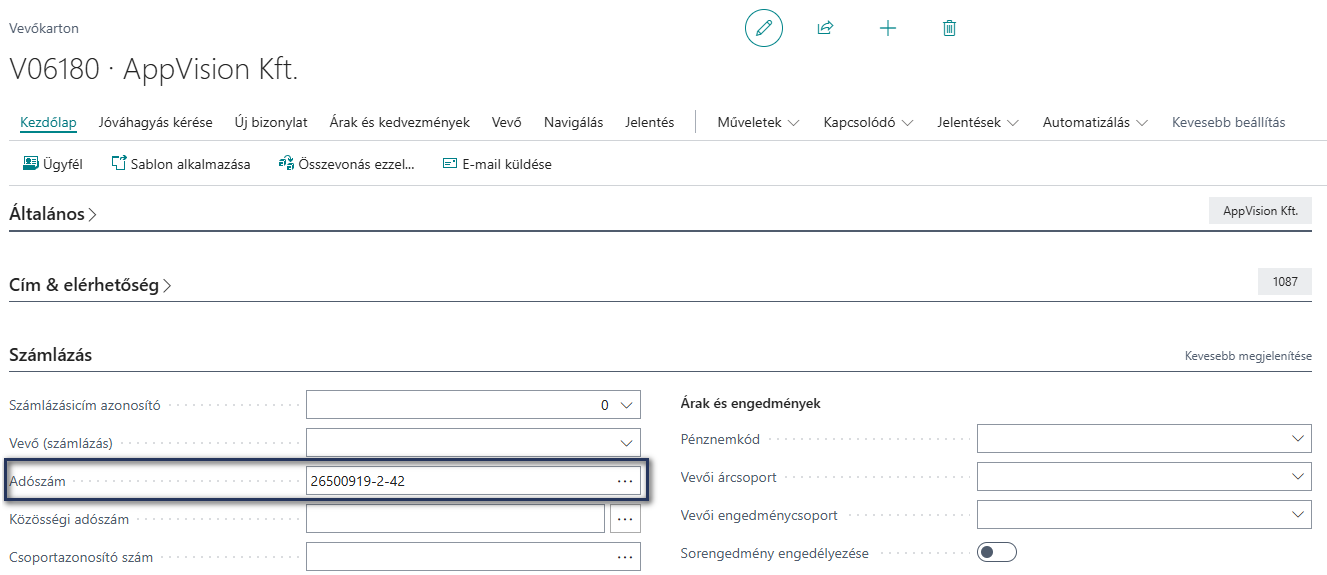The image size is (1327, 575).
Task: Click the Közösségi adószám input field
Action: 455,519
